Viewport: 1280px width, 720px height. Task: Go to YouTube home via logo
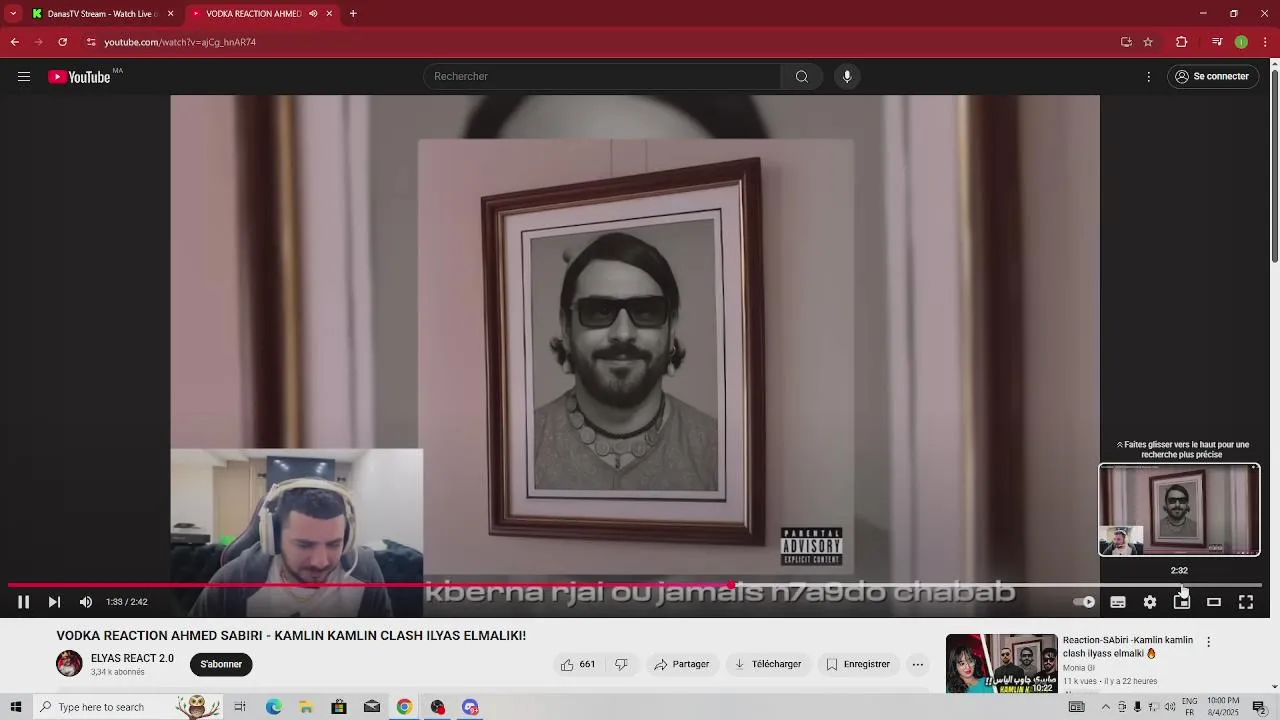80,77
